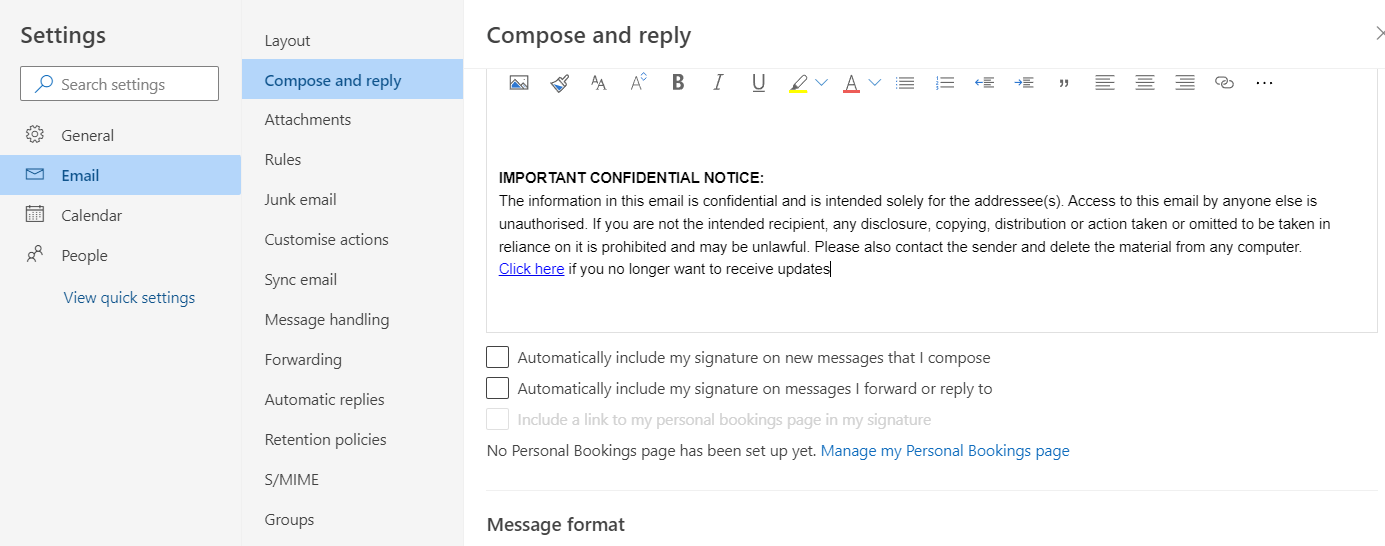The image size is (1385, 546).
Task: Click the Insert pictures inline icon
Action: coord(518,83)
